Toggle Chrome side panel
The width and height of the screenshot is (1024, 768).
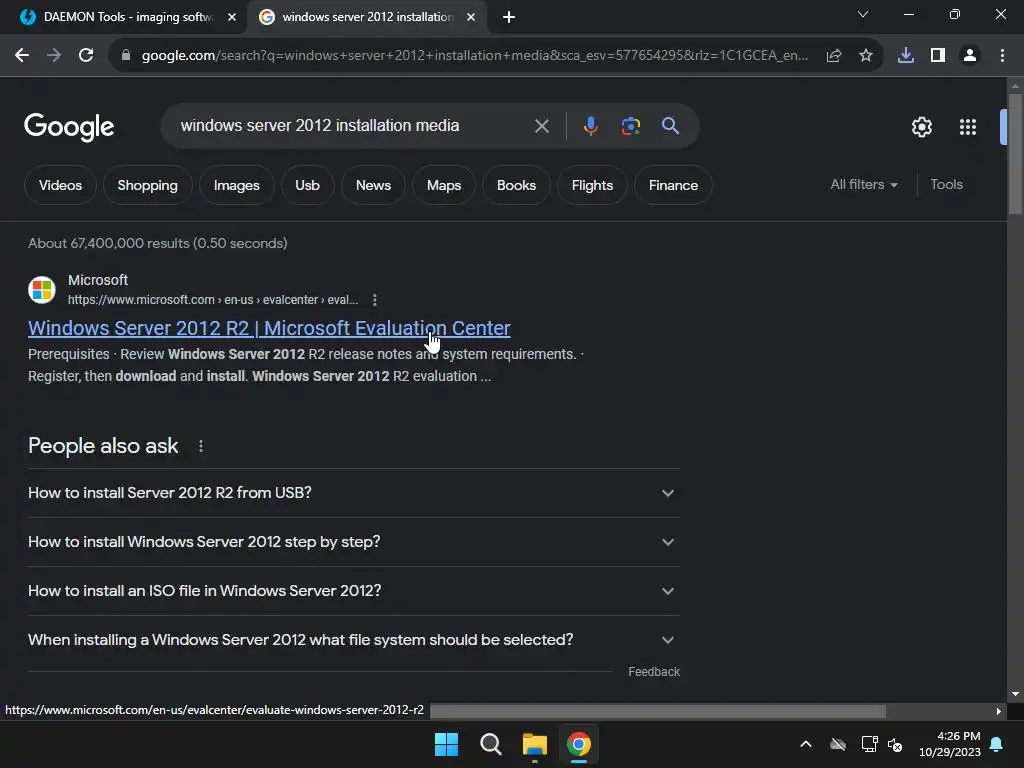pos(938,56)
